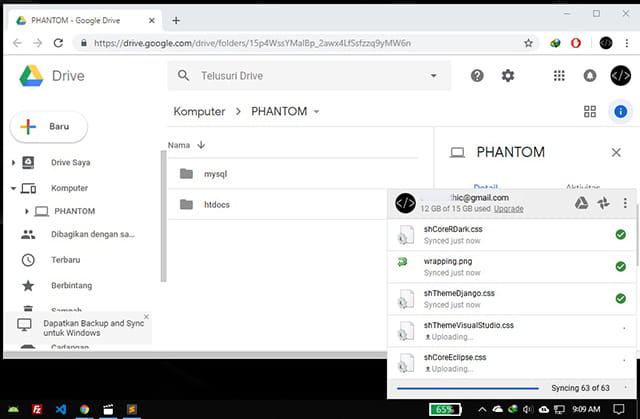Screen dimensions: 640x419
Task: Dismiss the Backup and Sync banner
Action: pos(146,317)
